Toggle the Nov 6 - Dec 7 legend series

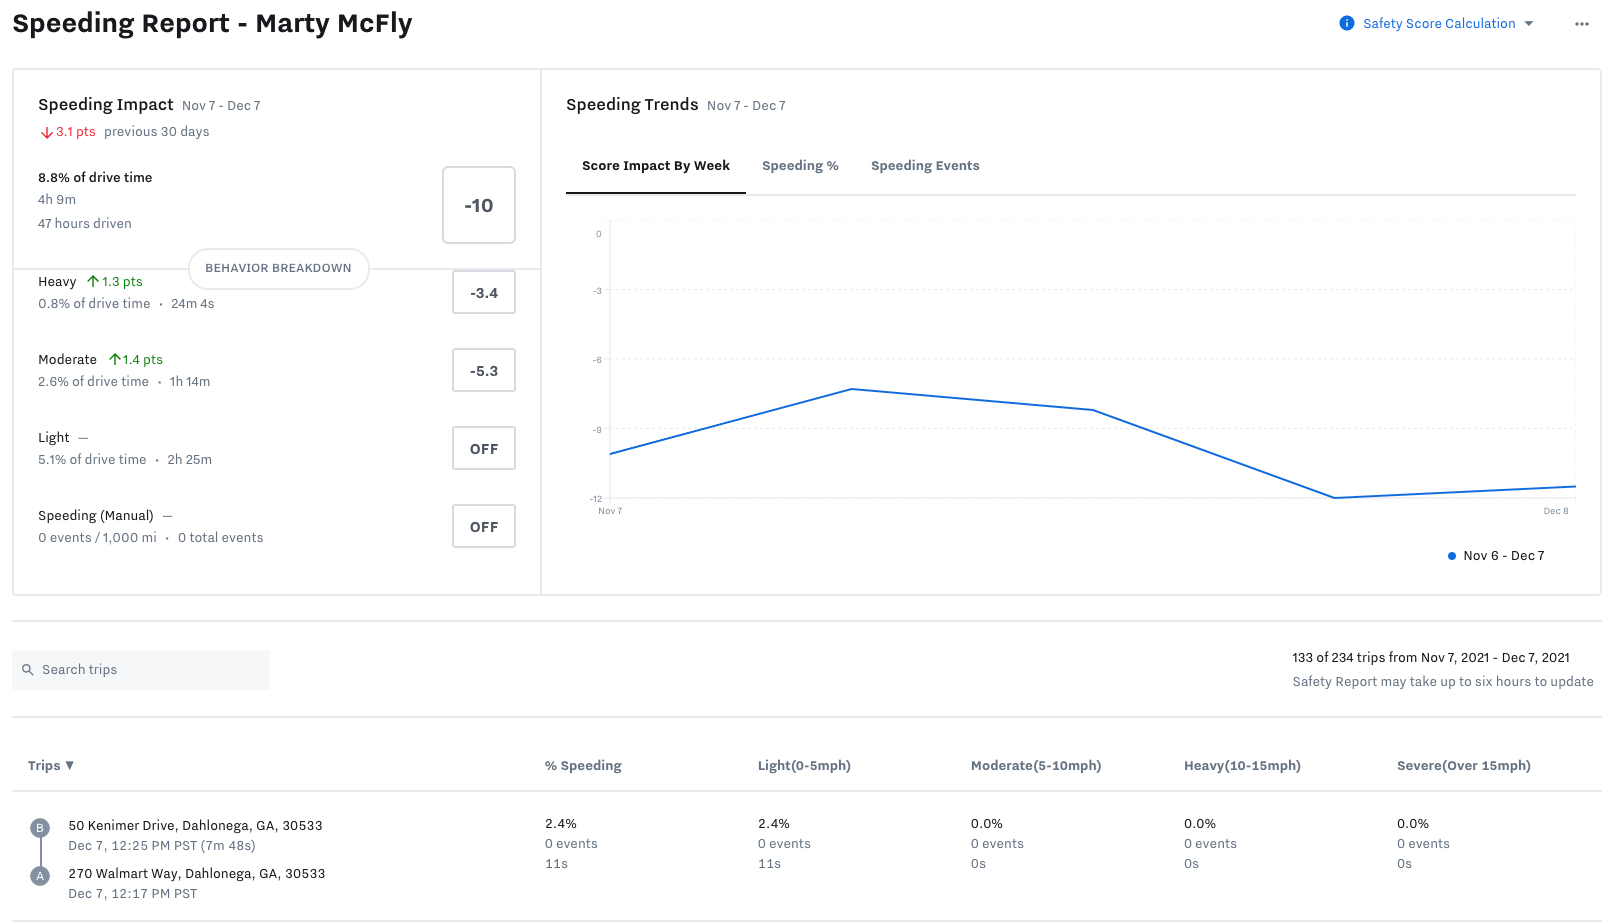pos(1496,556)
